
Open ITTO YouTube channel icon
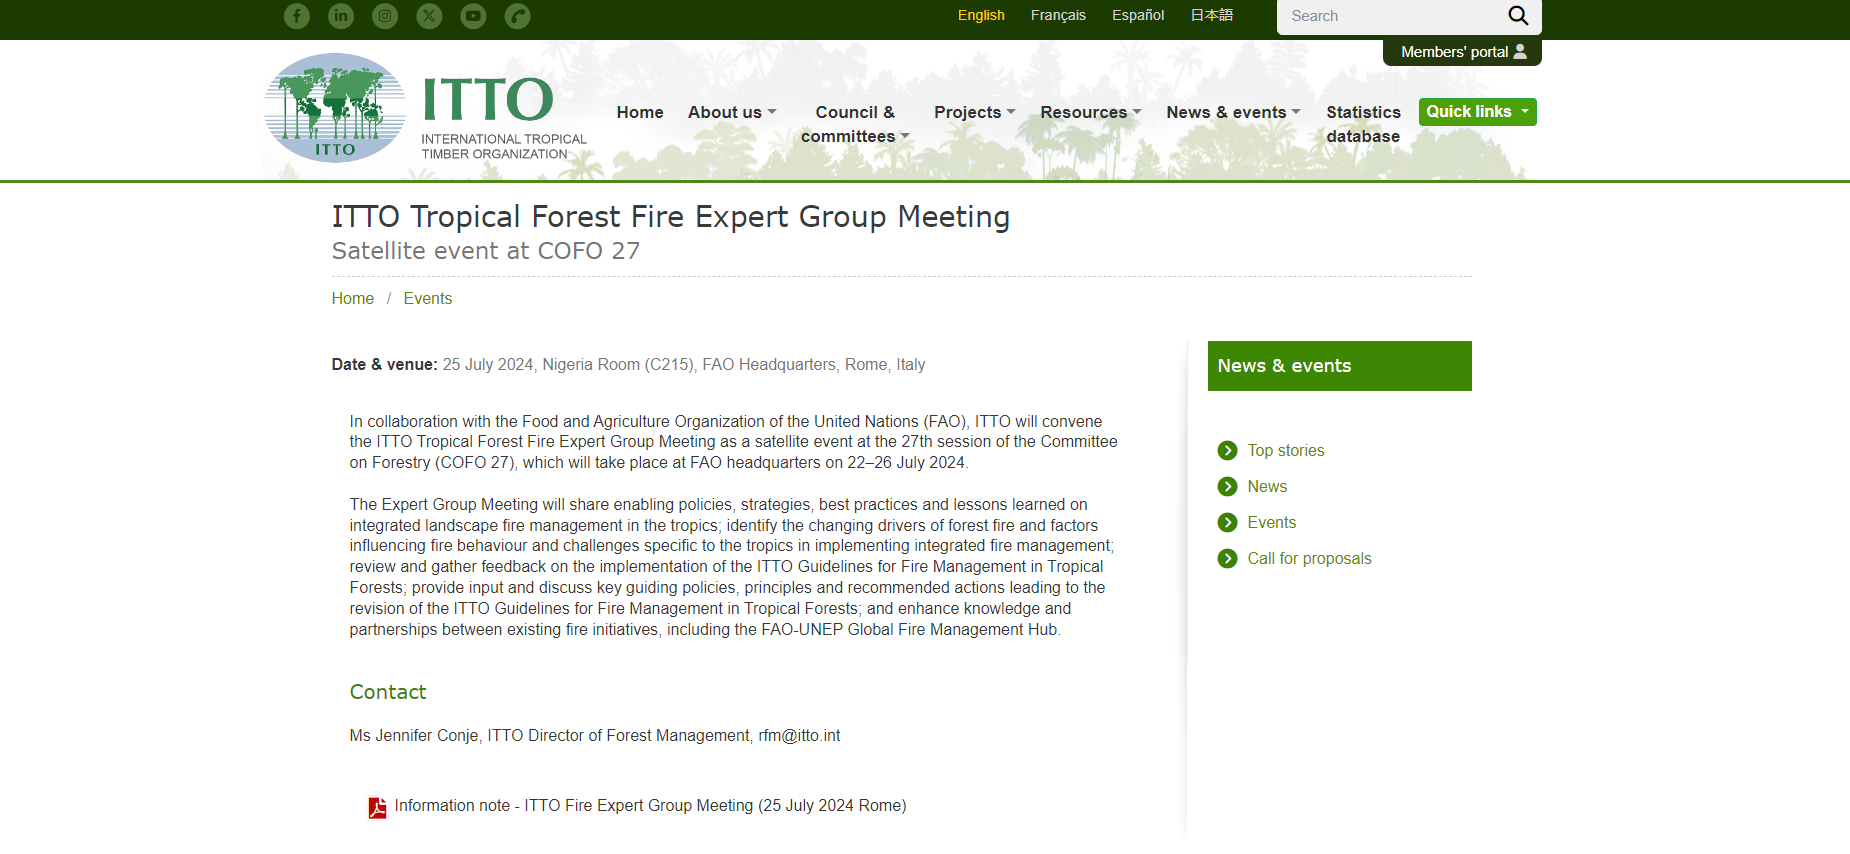click(473, 16)
